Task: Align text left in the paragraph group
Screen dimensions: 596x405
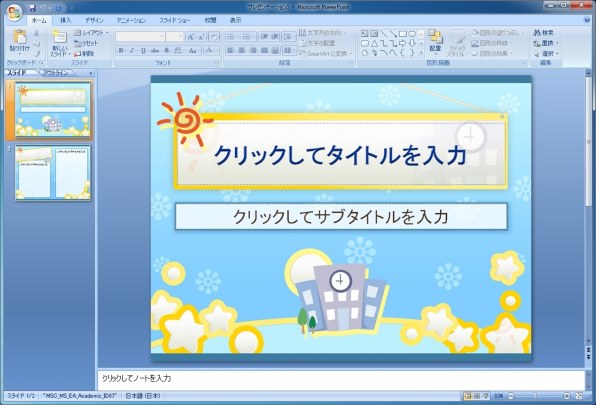Action: click(230, 50)
